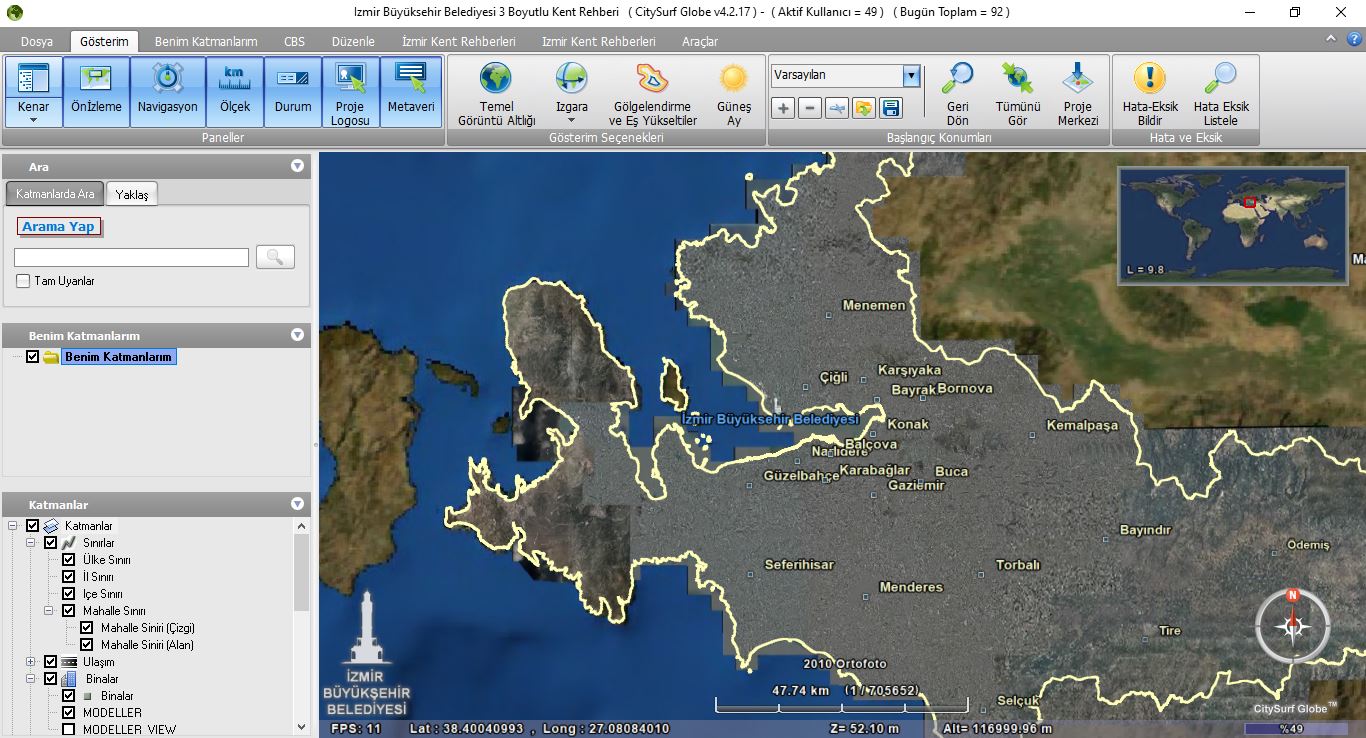Uncheck the Ulaşım layer checkbox

pos(50,662)
